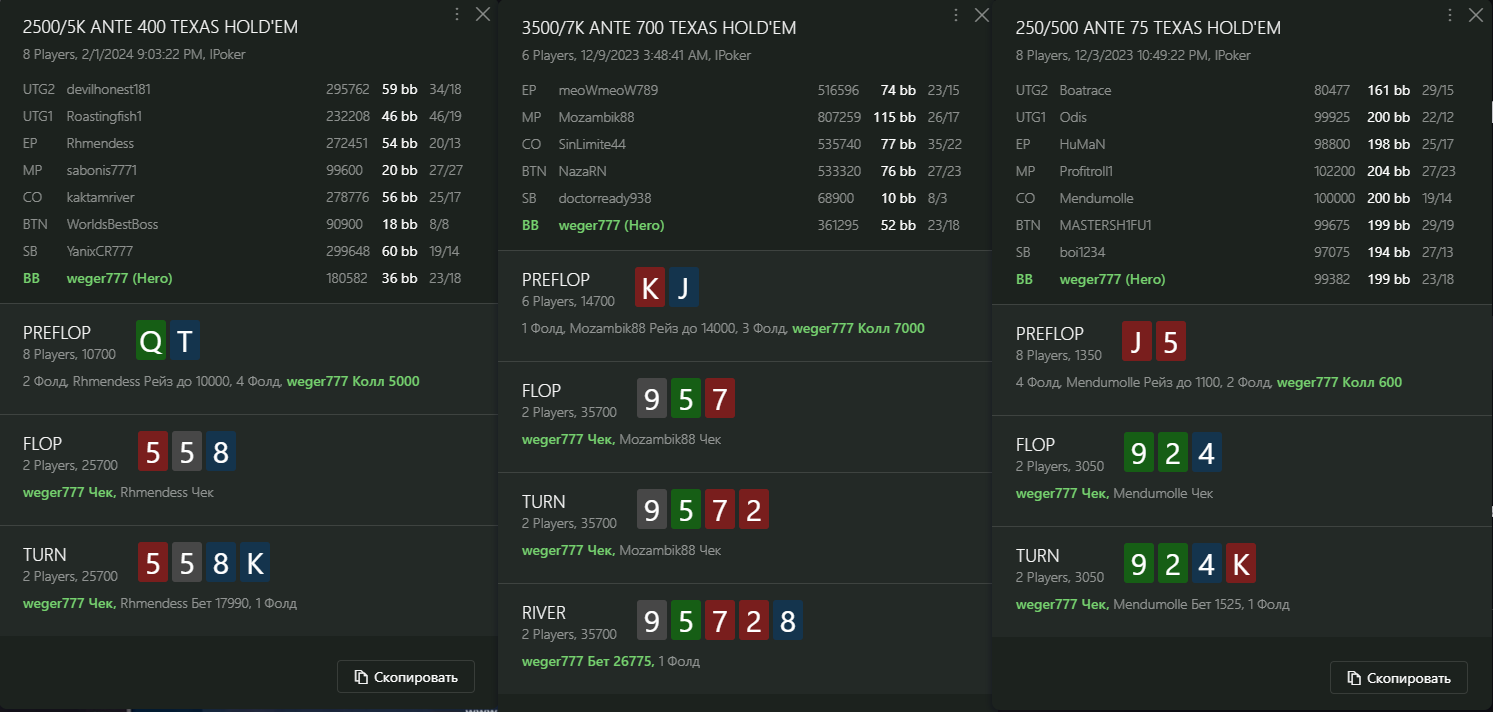The height and width of the screenshot is (712, 1493).
Task: Select player WorldsBestBoss
Action: (112, 224)
